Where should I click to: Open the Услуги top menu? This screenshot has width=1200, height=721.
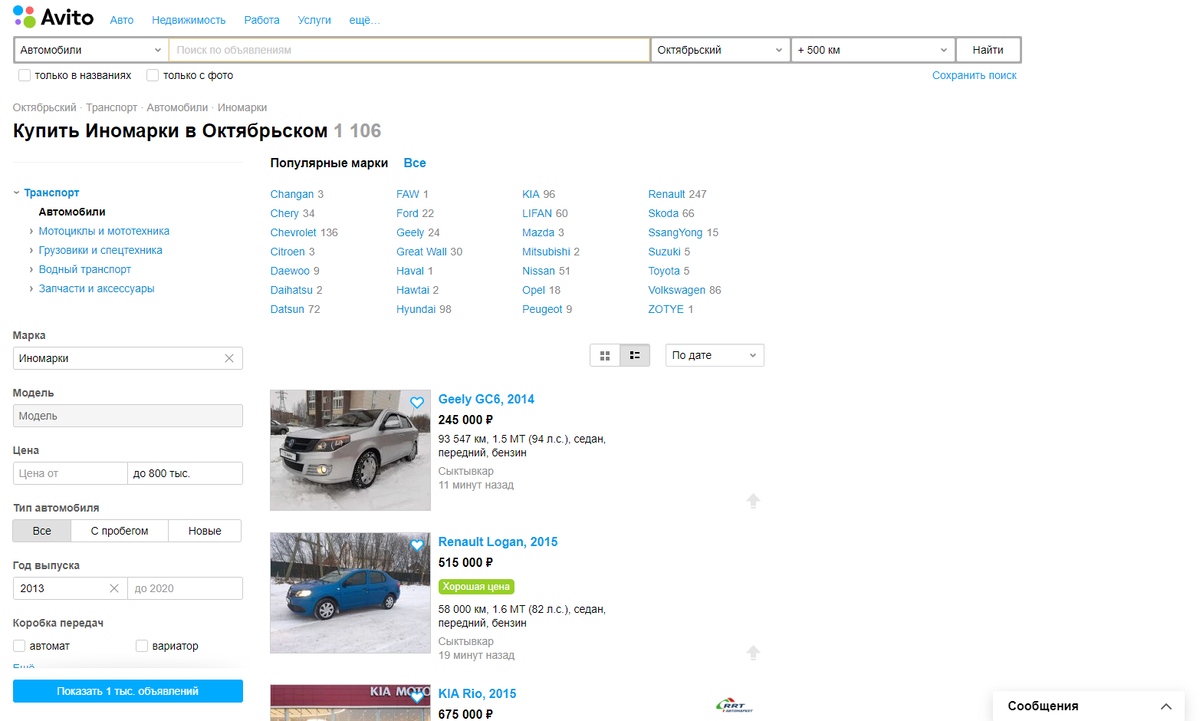pos(315,20)
